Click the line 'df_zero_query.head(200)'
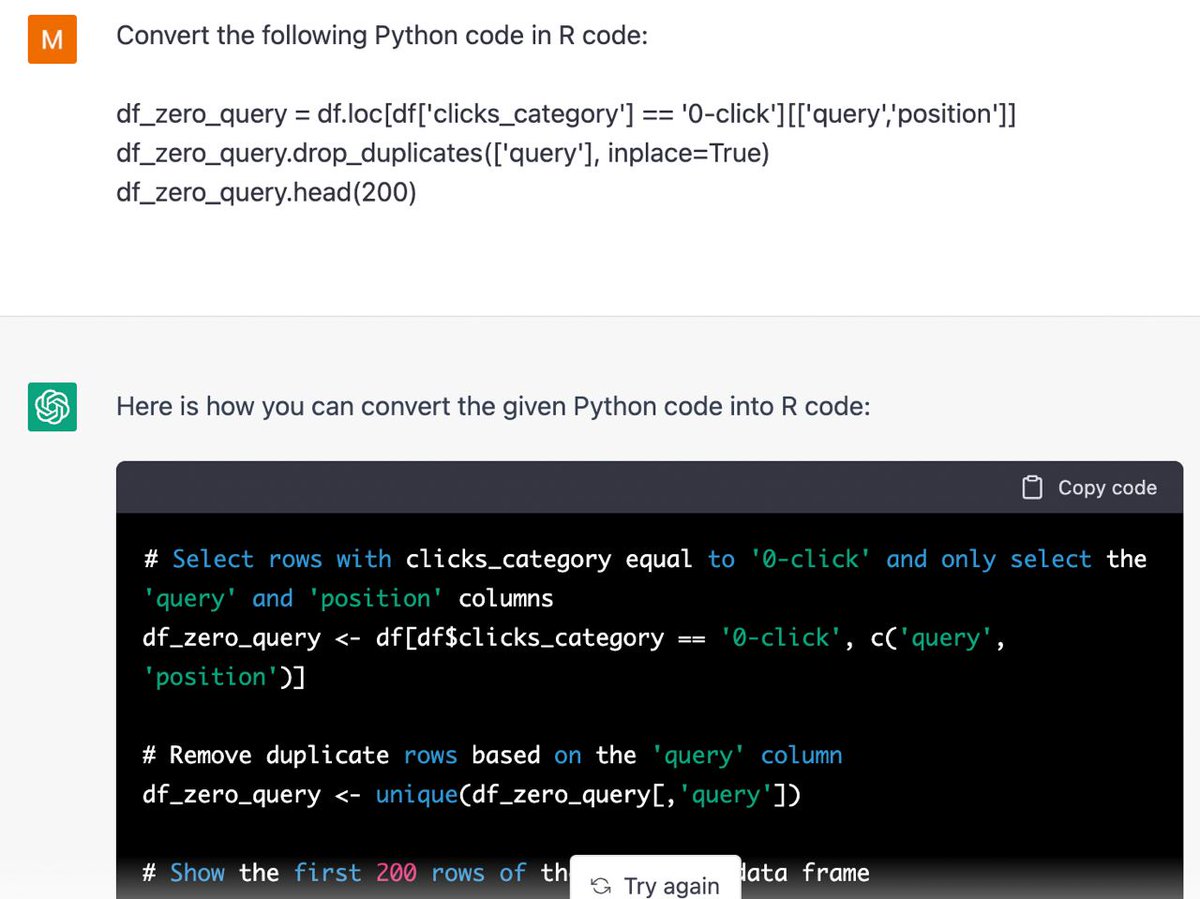 (x=266, y=192)
